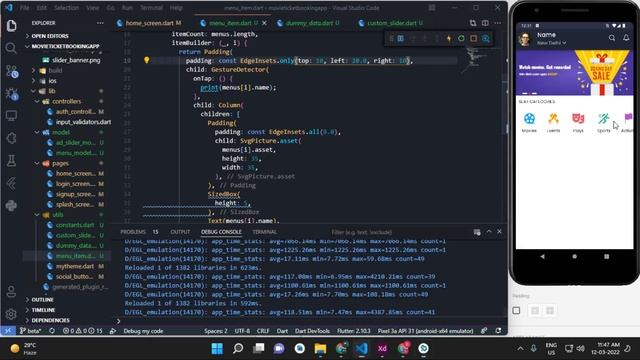
Task: Open the Extensions view
Action: click(x=11, y=138)
